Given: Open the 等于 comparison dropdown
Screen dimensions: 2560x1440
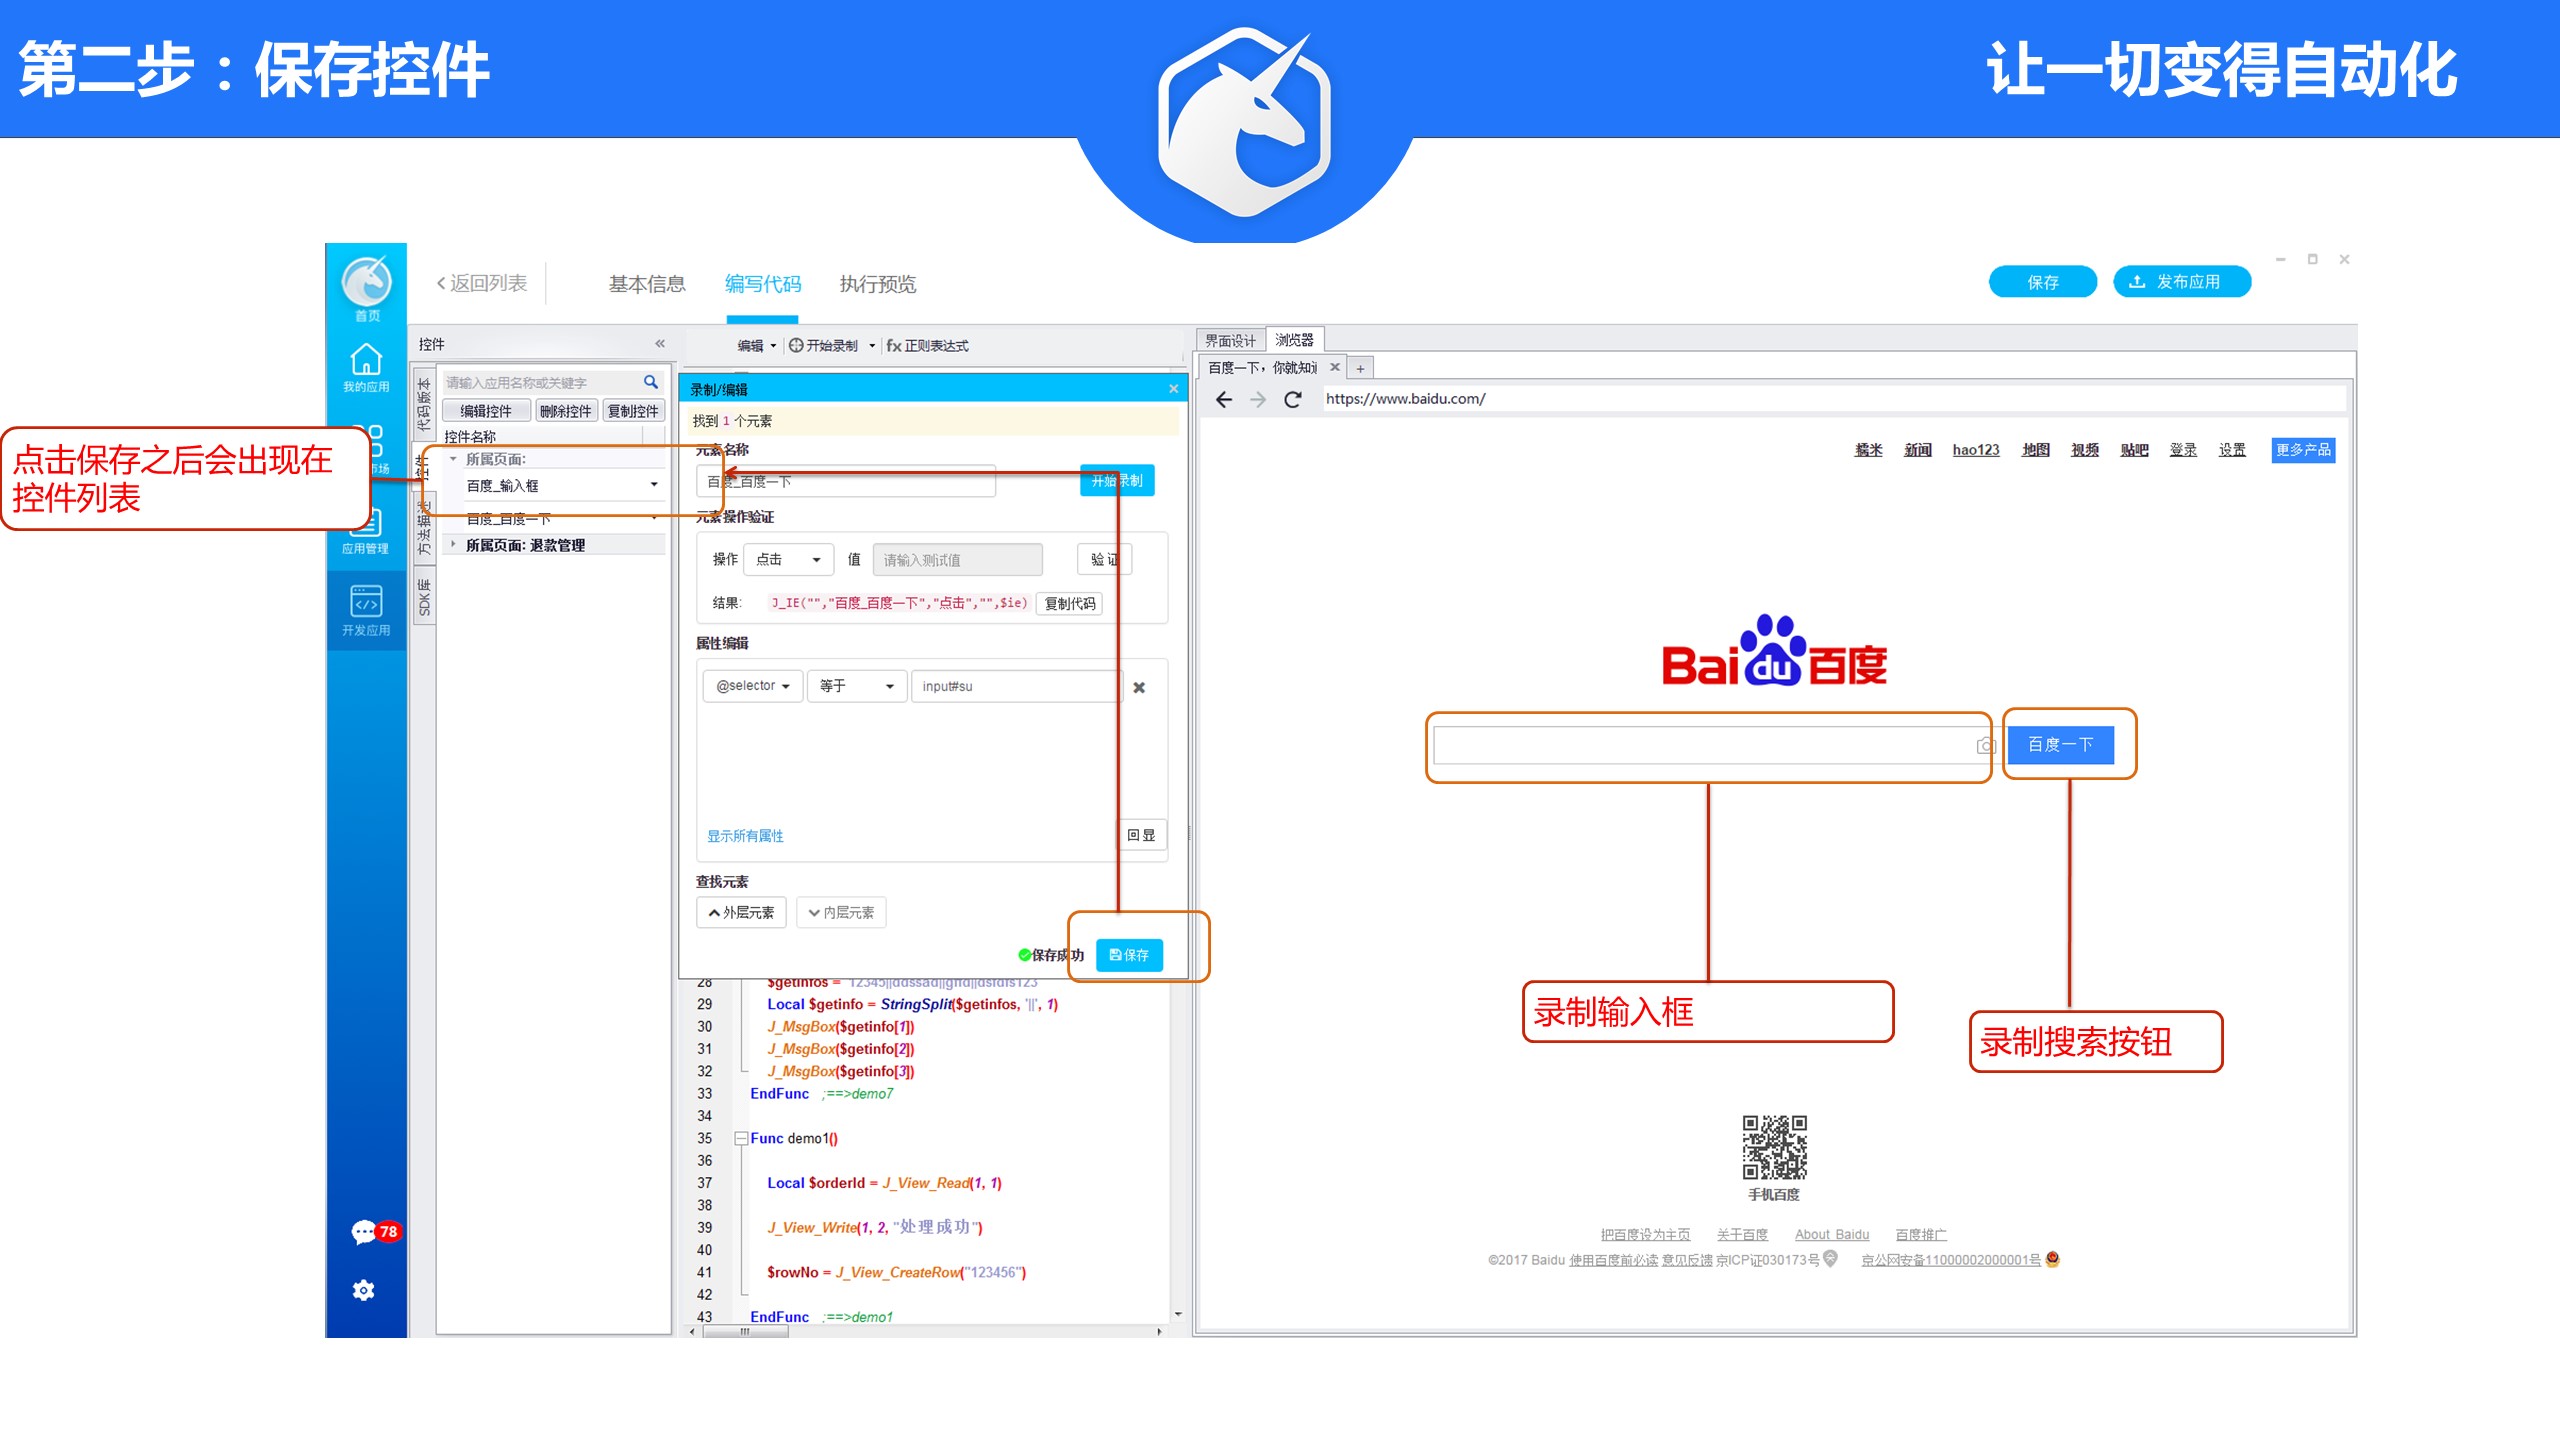Looking at the screenshot, I should [856, 686].
